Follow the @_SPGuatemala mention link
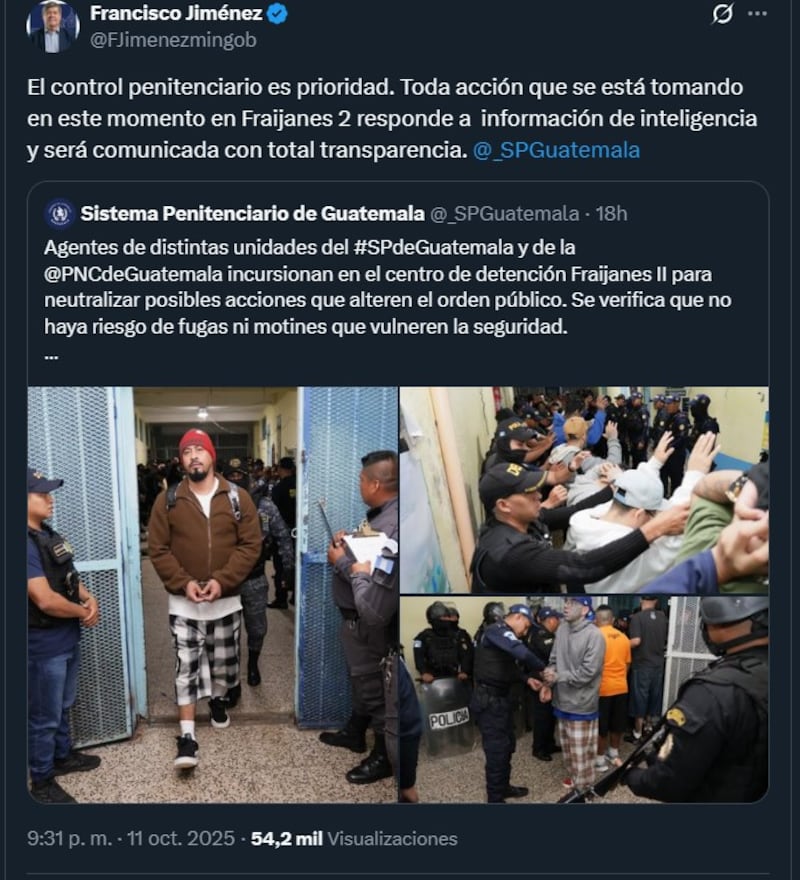 (556, 150)
